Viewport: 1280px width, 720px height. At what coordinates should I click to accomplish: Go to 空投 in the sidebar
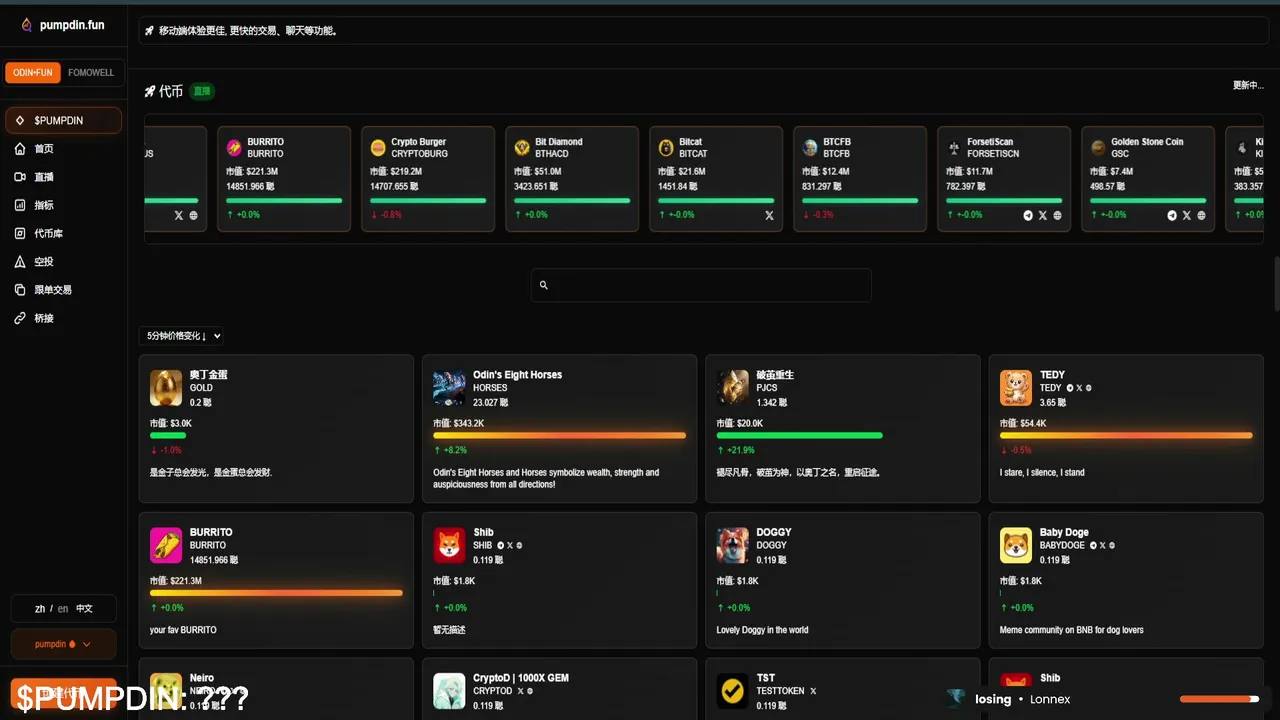(44, 261)
